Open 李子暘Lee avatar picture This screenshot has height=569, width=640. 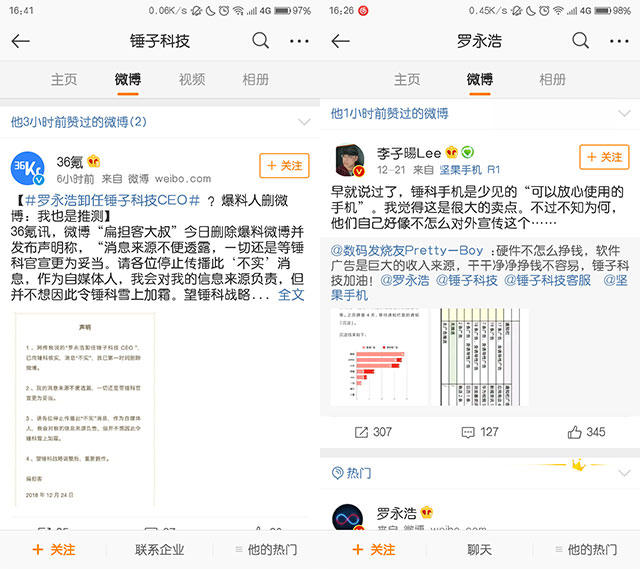350,160
